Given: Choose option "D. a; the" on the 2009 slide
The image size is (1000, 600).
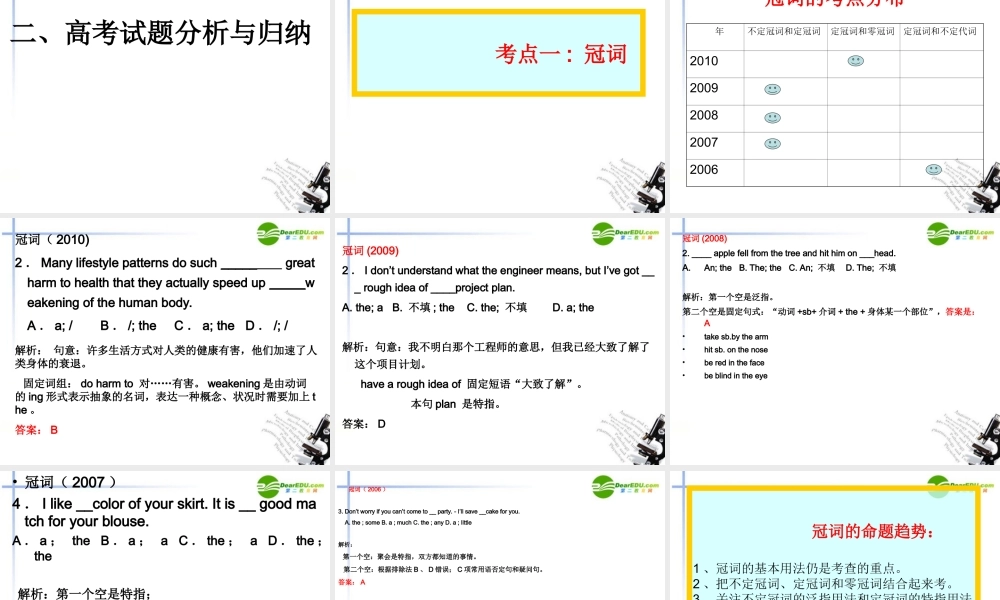Looking at the screenshot, I should pos(573,308).
